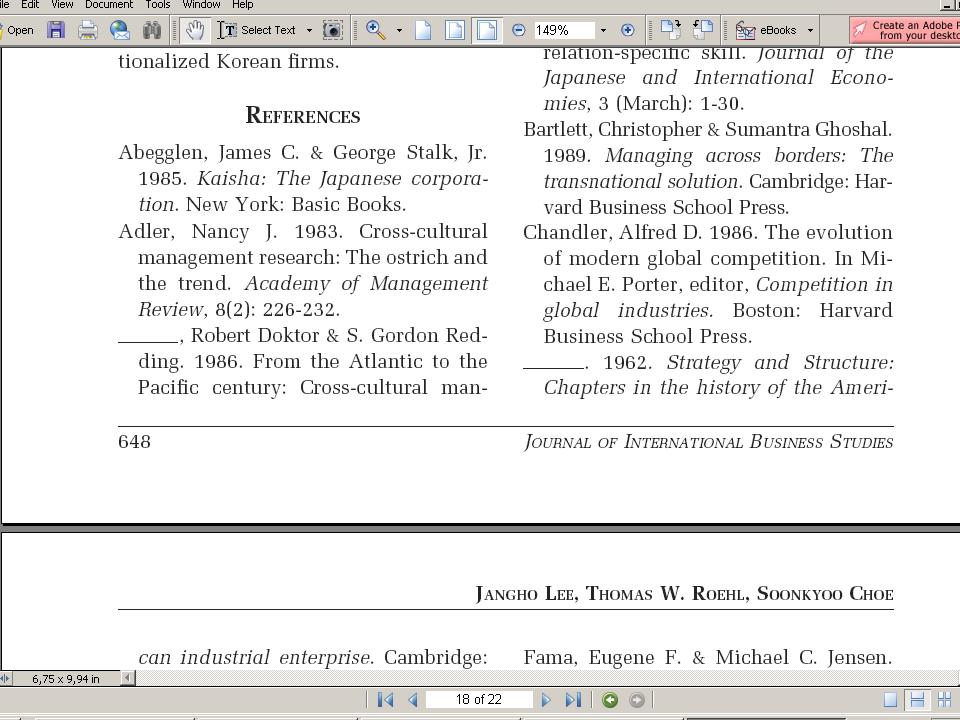The height and width of the screenshot is (720, 960).
Task: Open the Document menu
Action: click(109, 5)
